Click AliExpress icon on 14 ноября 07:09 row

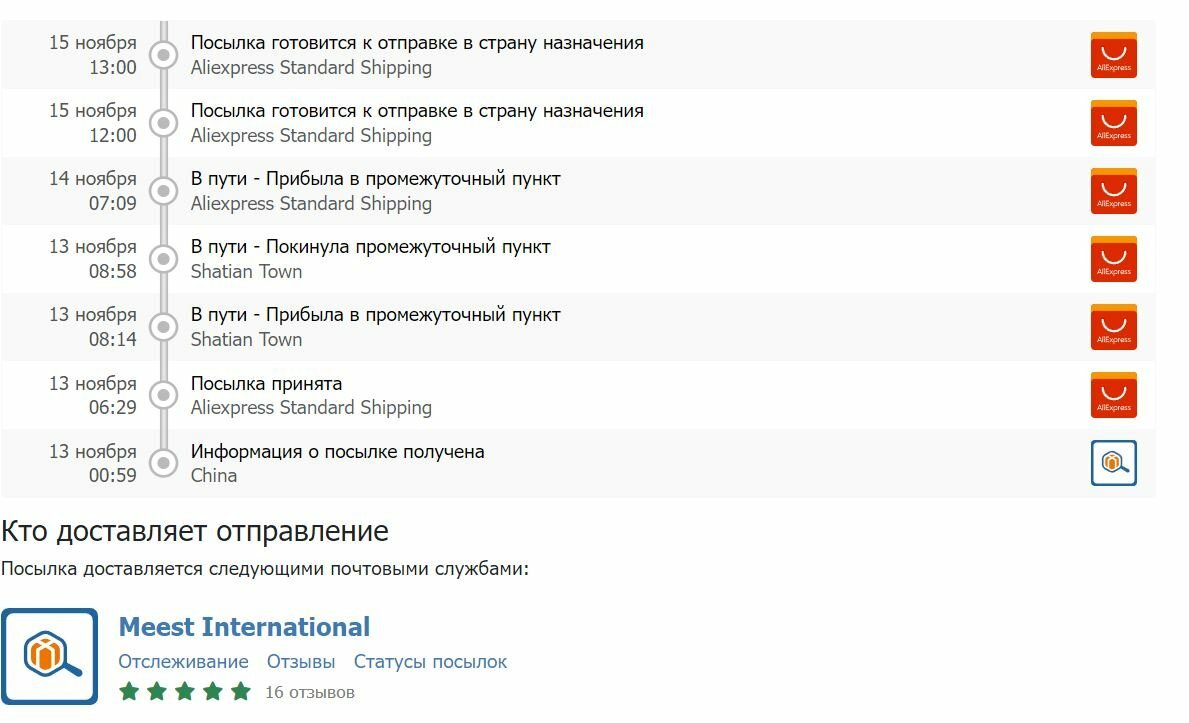1113,191
